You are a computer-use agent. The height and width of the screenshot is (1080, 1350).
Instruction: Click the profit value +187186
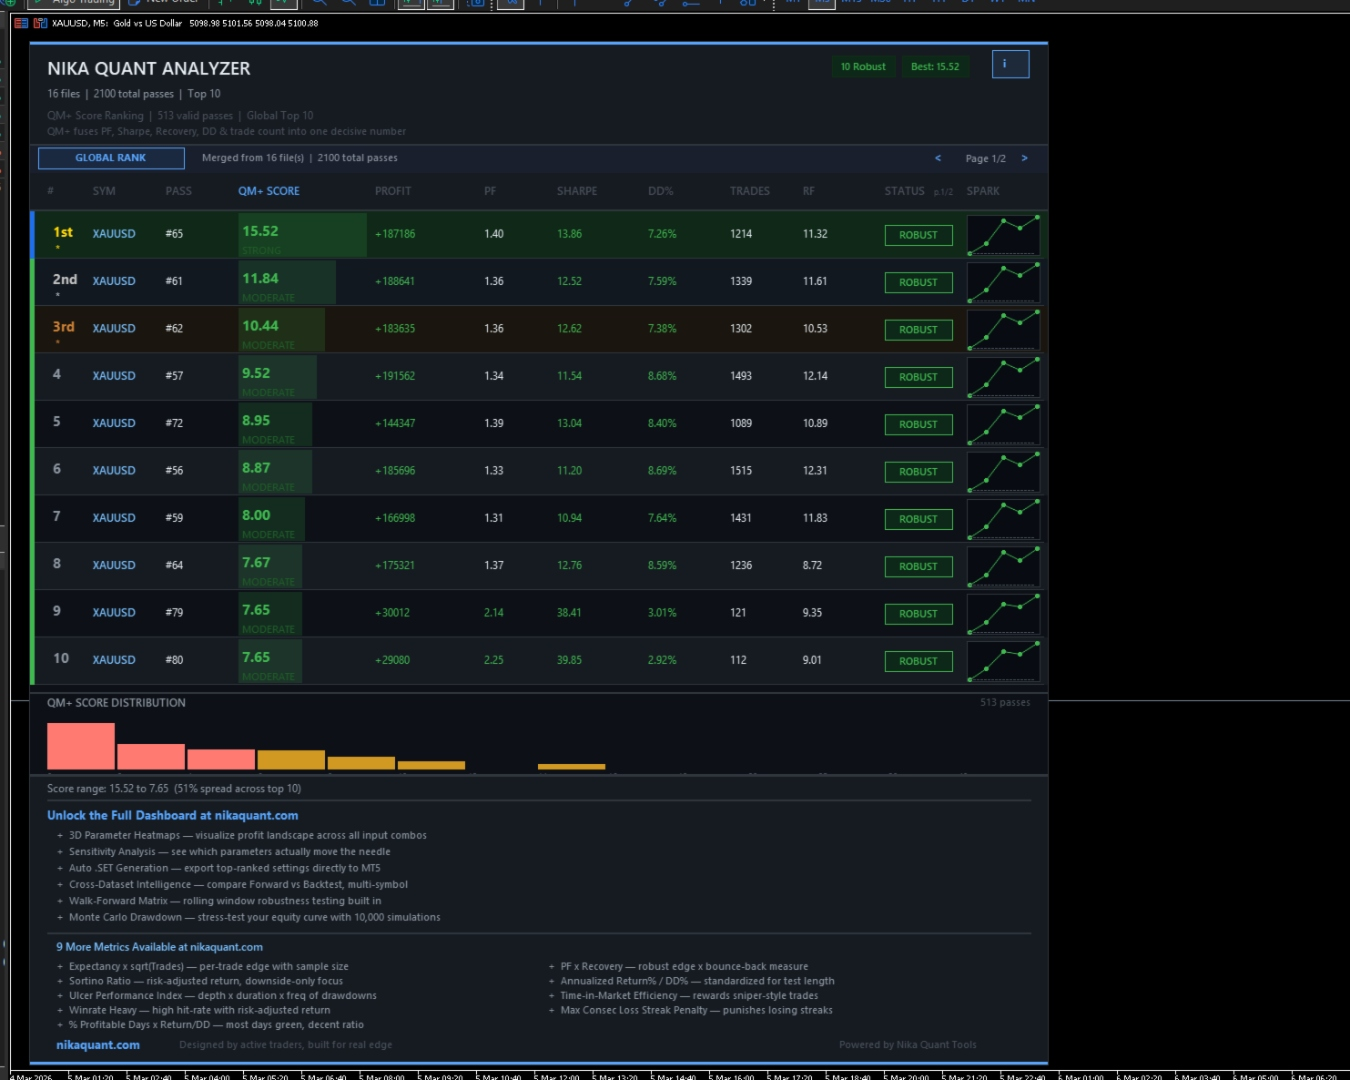point(395,234)
